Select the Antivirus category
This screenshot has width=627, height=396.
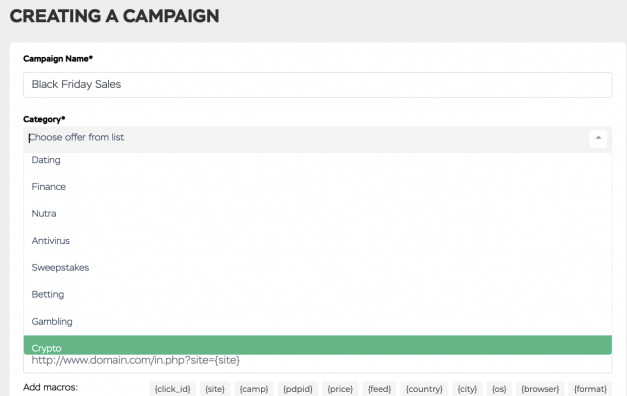tap(317, 241)
